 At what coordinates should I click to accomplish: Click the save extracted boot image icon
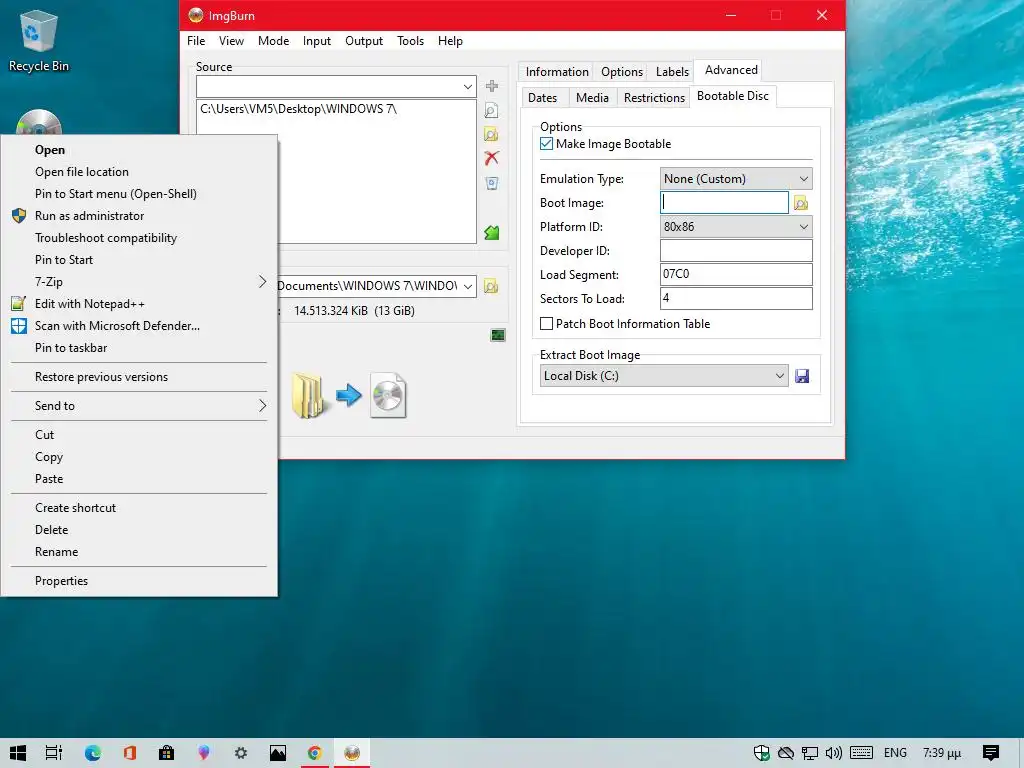pos(802,376)
